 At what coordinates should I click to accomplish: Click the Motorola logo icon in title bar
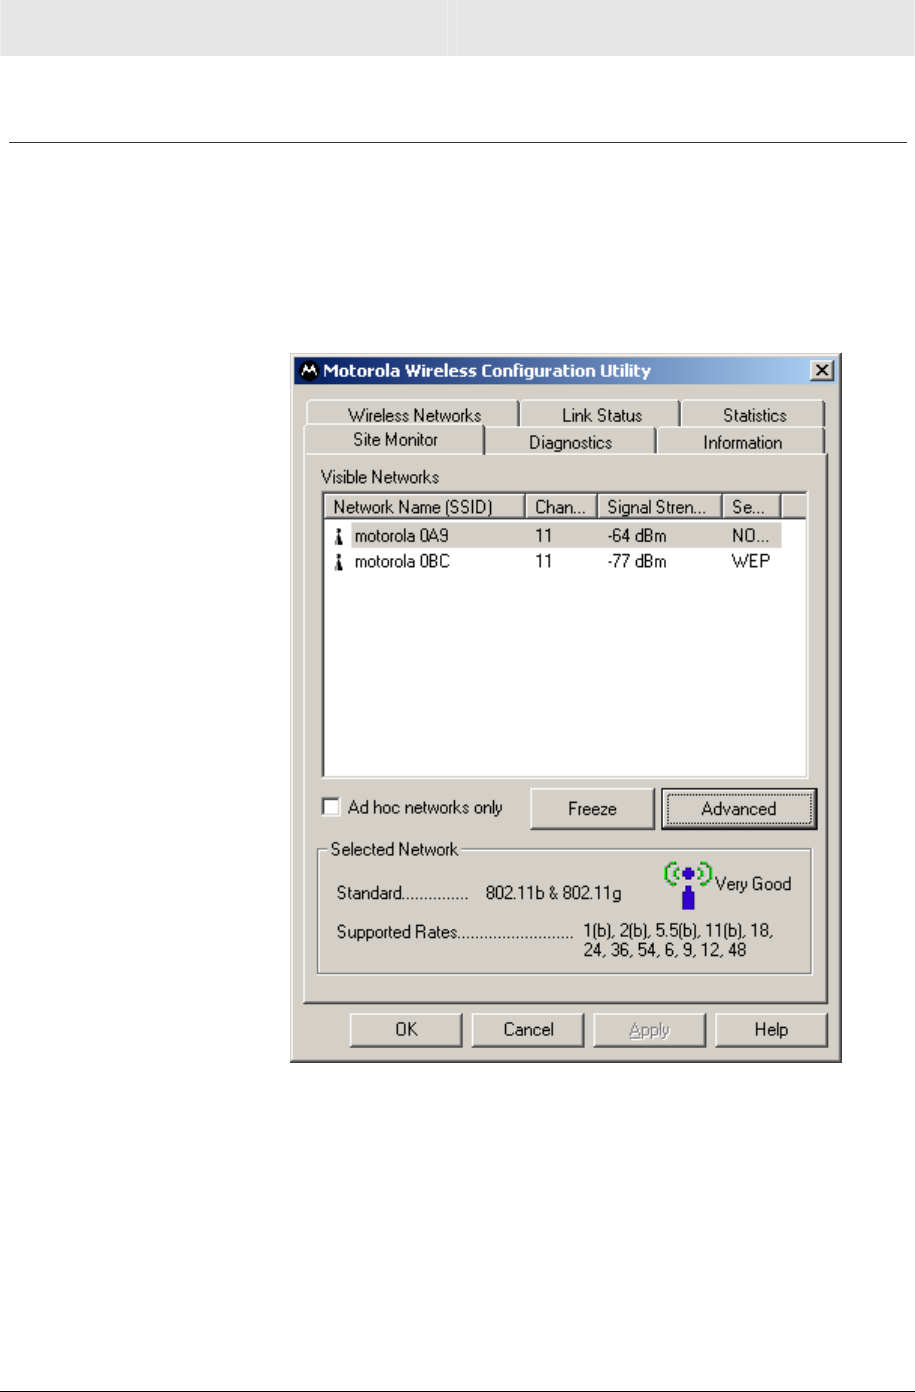[309, 371]
